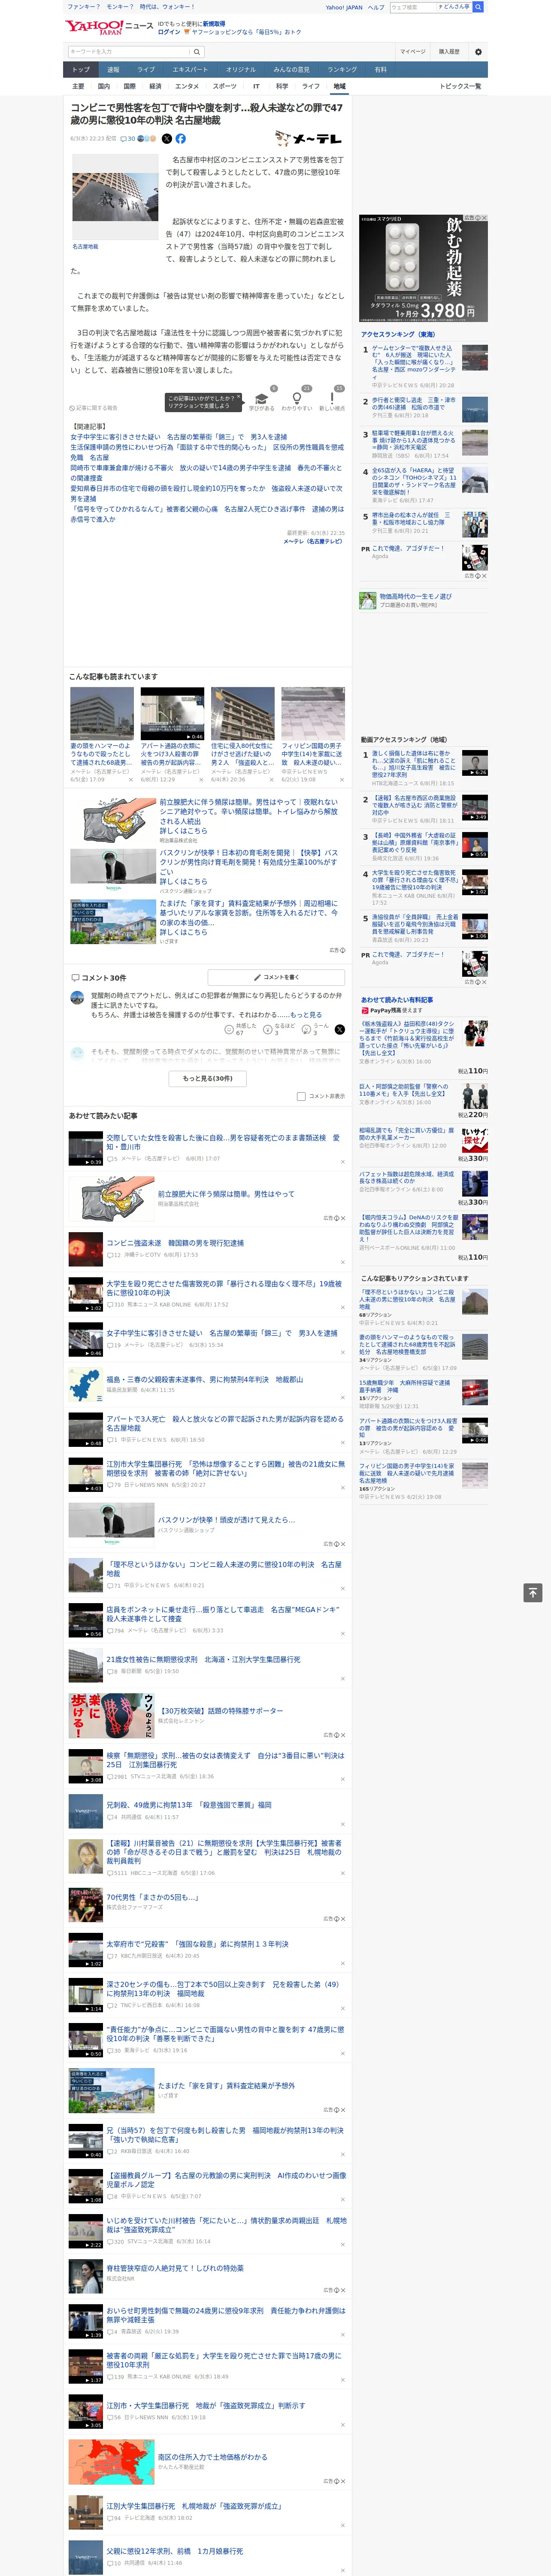Image resolution: width=551 pixels, height=2576 pixels.
Task: Open マイページ
Action: tap(412, 52)
